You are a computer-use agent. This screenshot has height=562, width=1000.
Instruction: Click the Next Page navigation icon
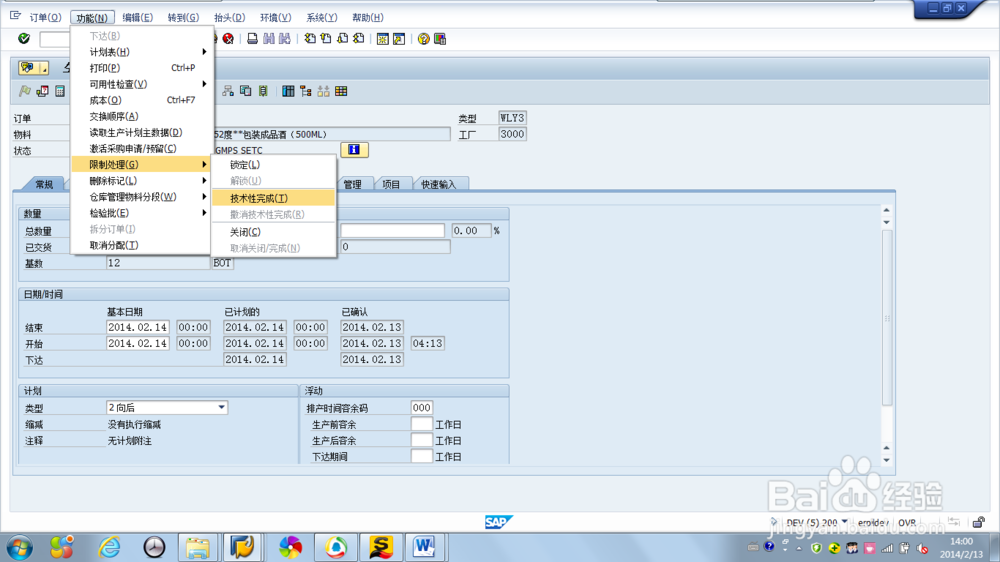click(342, 39)
